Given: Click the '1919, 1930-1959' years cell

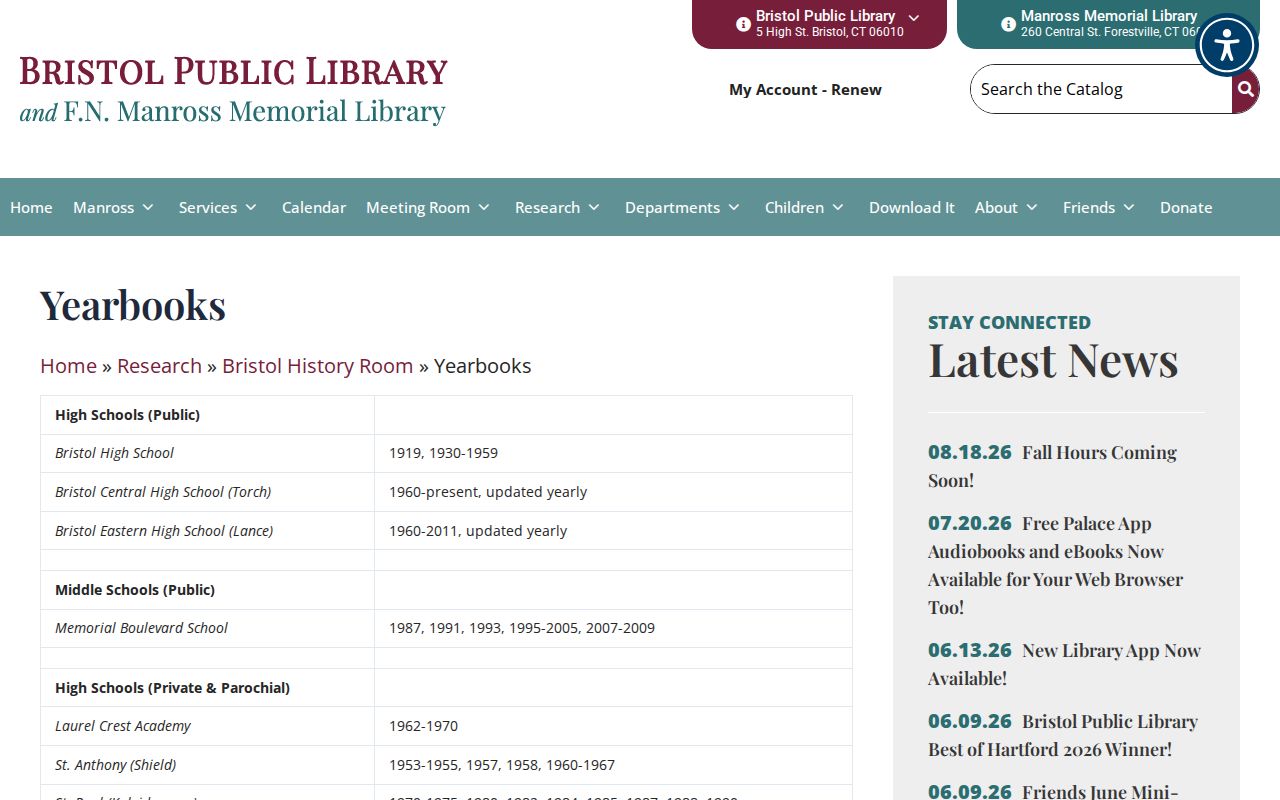Looking at the screenshot, I should click(613, 453).
